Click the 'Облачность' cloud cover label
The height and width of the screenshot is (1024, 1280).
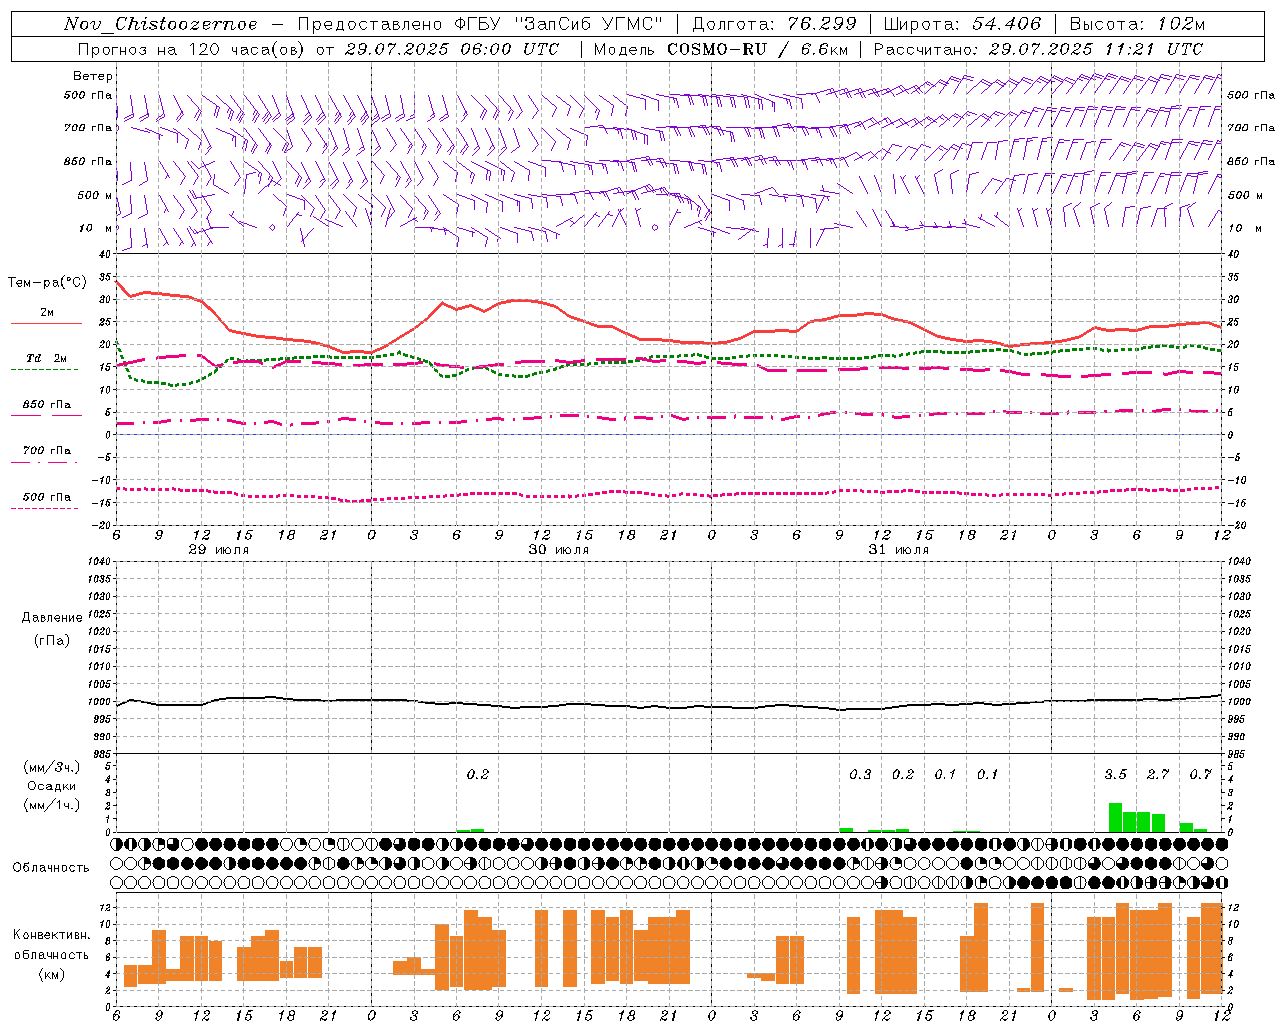tap(51, 867)
